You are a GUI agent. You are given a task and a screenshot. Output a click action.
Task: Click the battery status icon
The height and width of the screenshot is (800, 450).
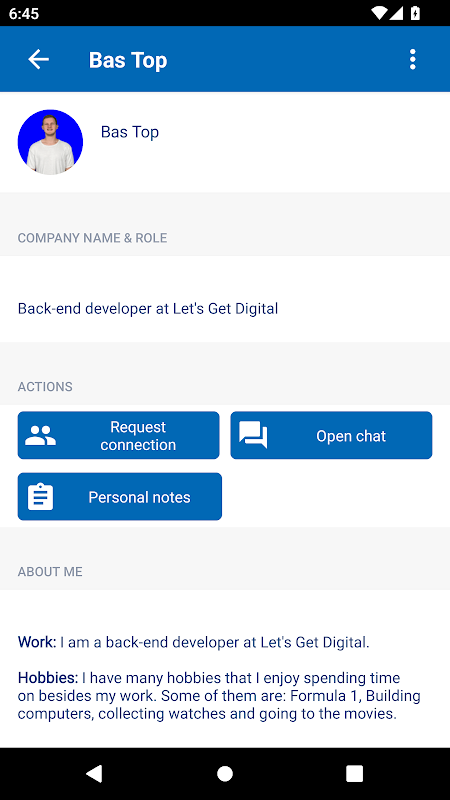[x=416, y=13]
